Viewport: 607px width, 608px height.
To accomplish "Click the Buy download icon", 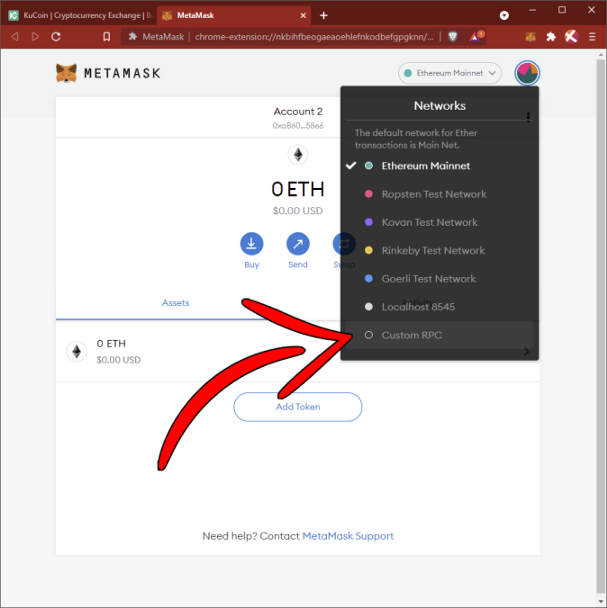I will [251, 244].
